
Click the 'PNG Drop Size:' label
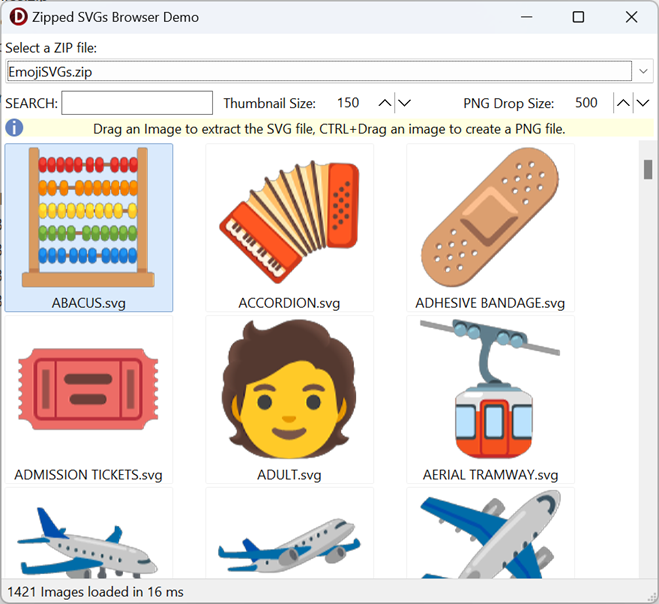(509, 103)
